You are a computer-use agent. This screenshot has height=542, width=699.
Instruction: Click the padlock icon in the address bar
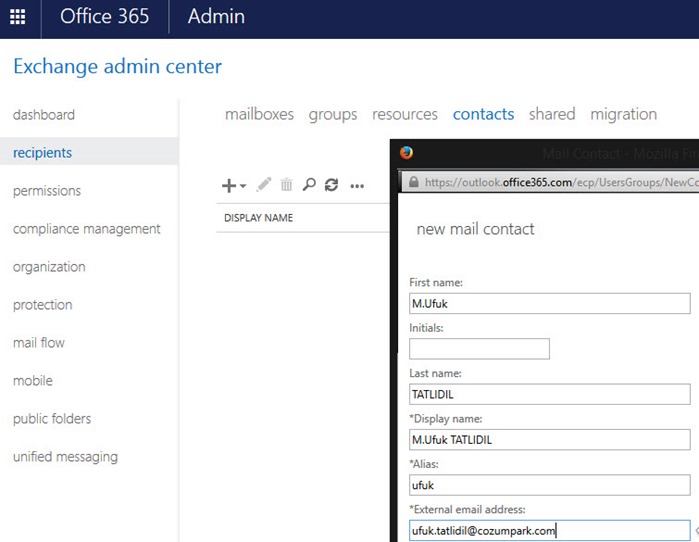tap(414, 182)
